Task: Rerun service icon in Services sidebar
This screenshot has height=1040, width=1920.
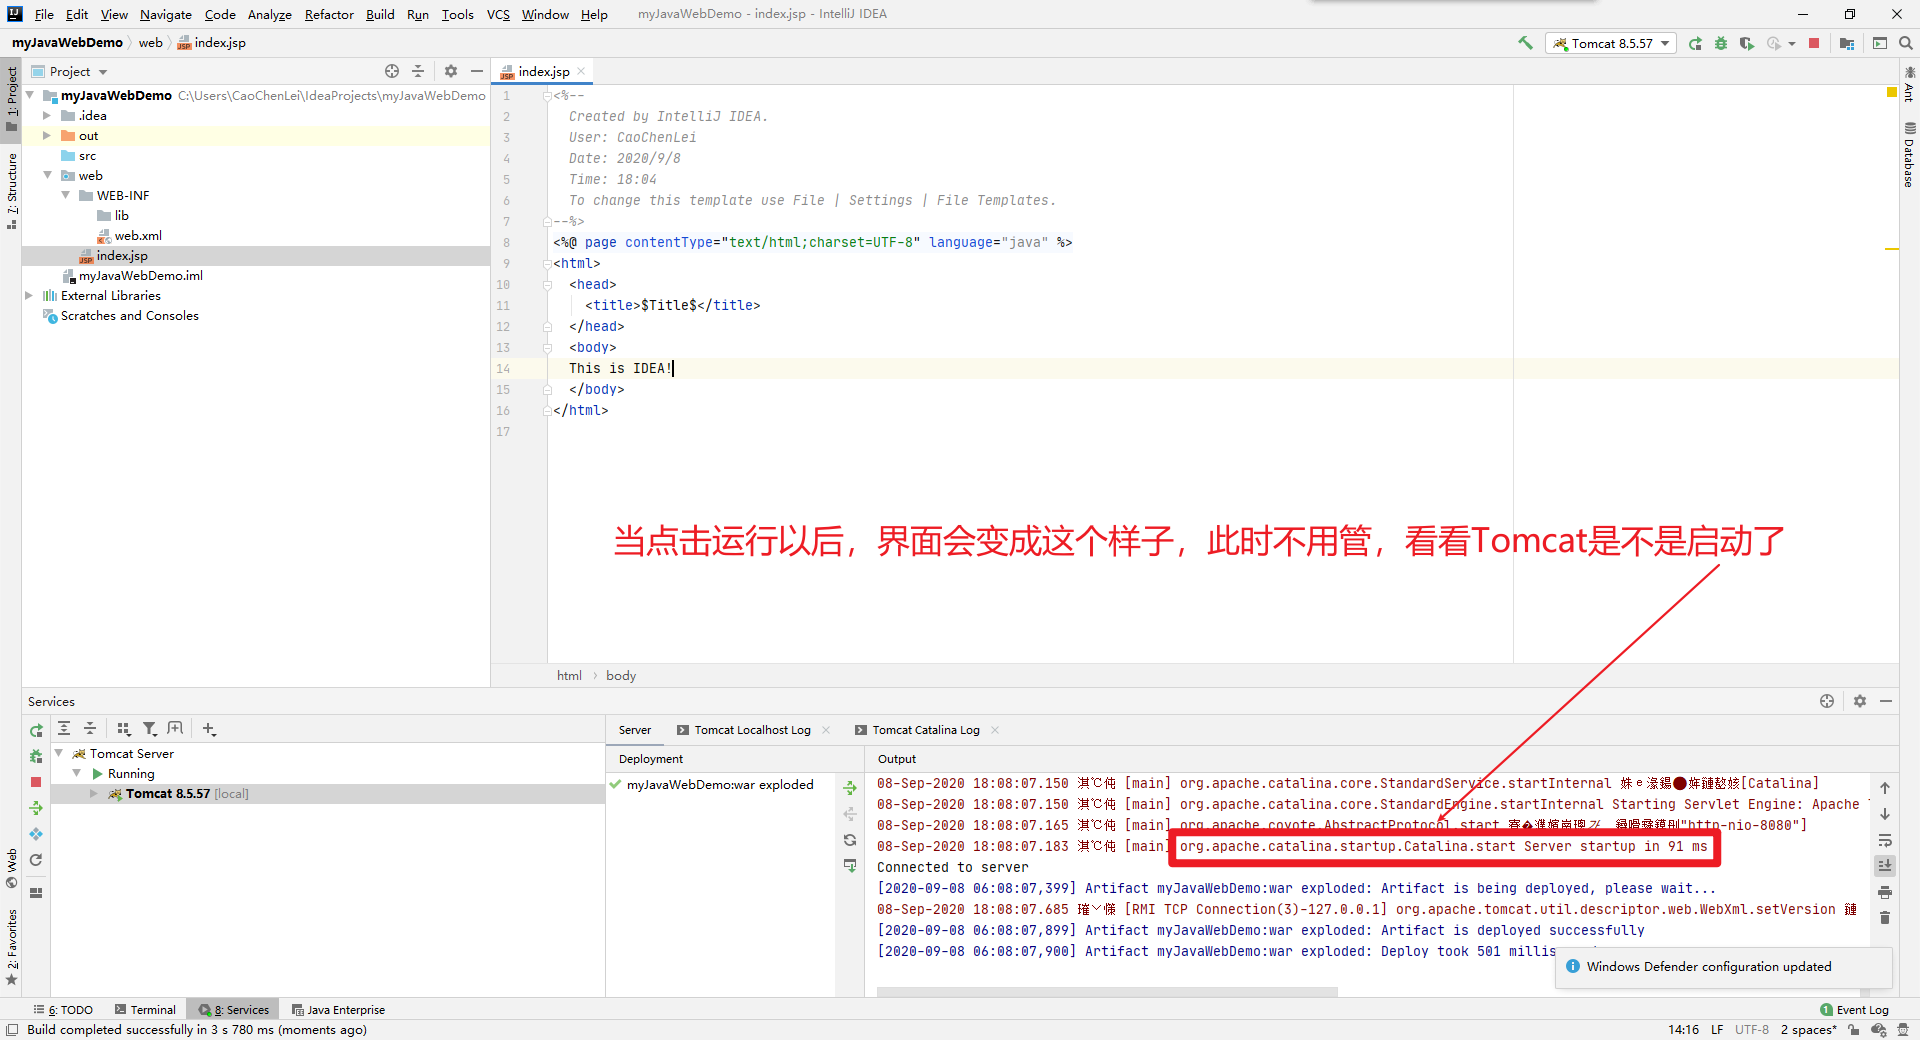Action: pyautogui.click(x=36, y=730)
